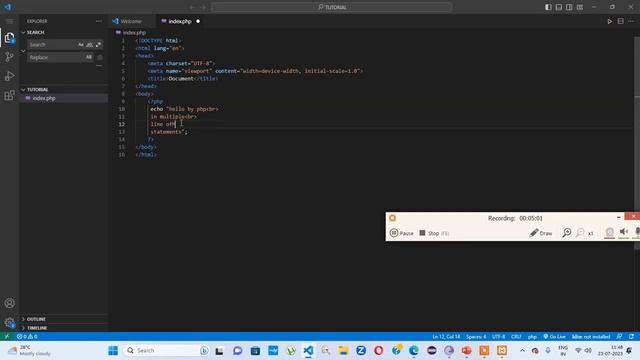Click the TUTORIAL command center search
The image size is (640, 360).
coord(332,7)
